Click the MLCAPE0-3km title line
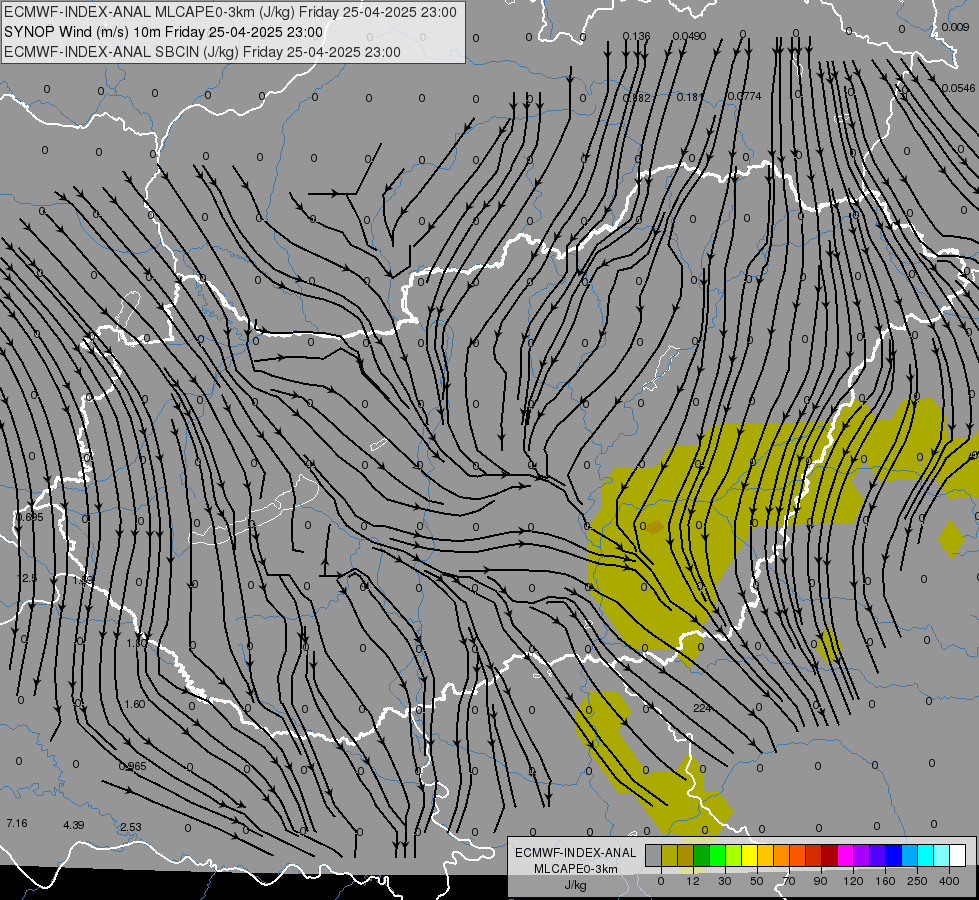This screenshot has width=979, height=900. [x=230, y=12]
